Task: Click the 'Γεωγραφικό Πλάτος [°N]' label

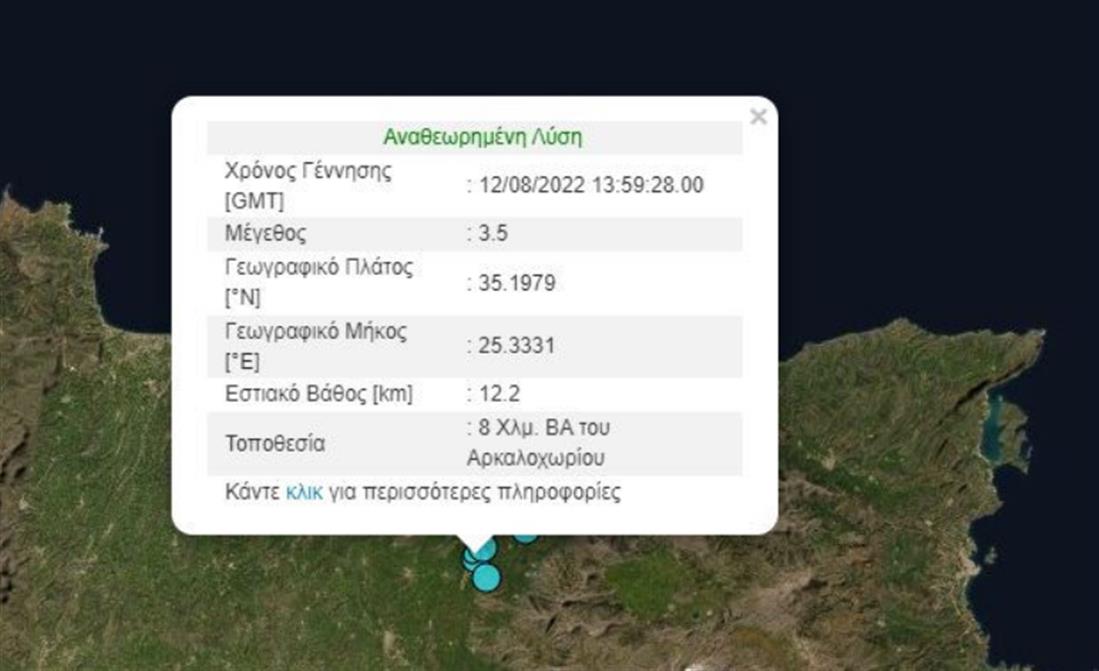Action: pyautogui.click(x=319, y=283)
